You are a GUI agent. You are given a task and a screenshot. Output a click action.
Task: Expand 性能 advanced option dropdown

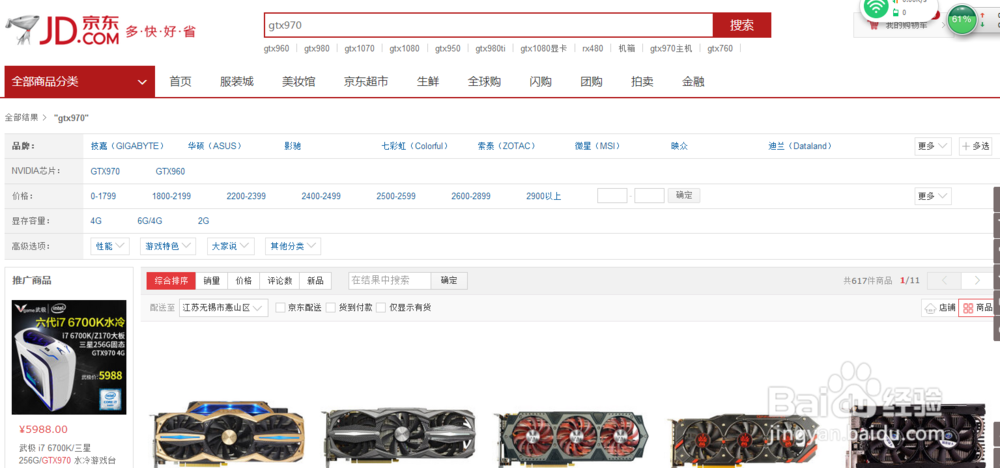110,246
